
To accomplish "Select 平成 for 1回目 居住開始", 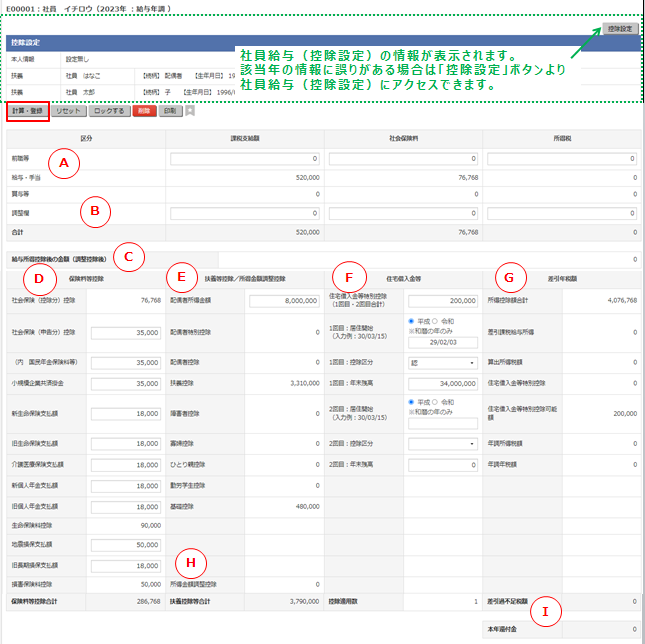I will [x=412, y=320].
